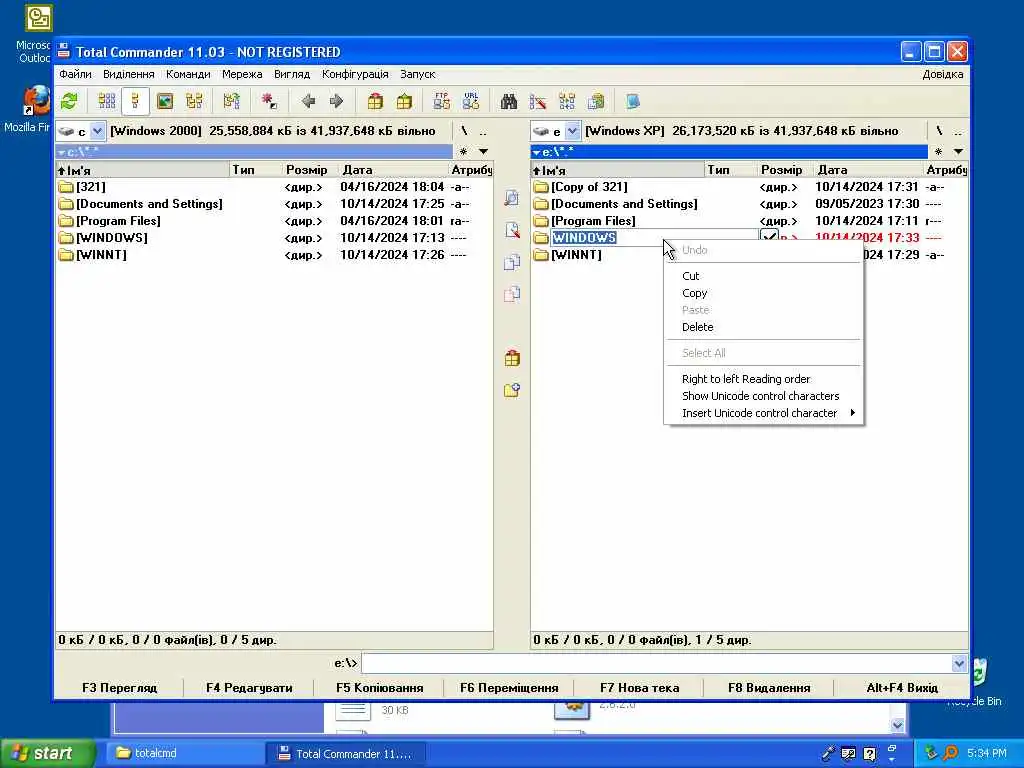This screenshot has height=768, width=1024.
Task: Click the green Reread source refresh icon
Action: (69, 101)
